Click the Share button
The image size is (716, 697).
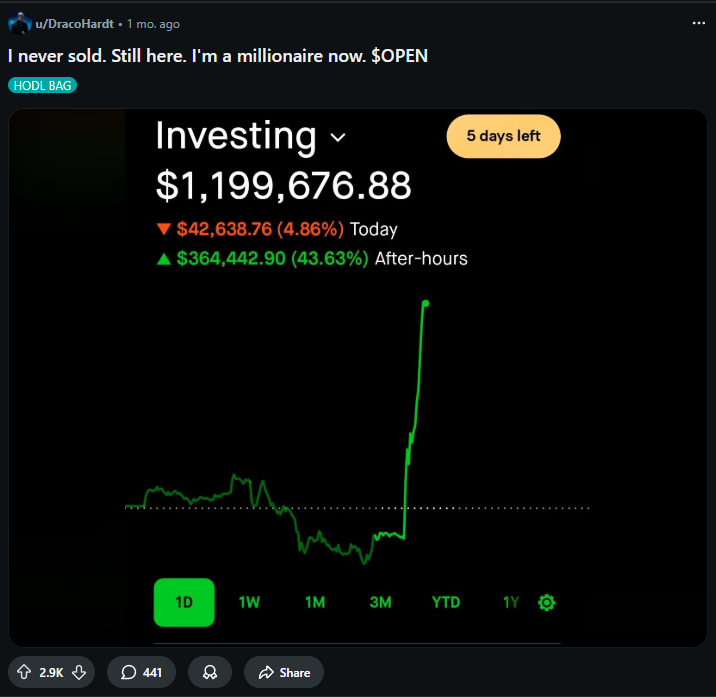pos(284,672)
